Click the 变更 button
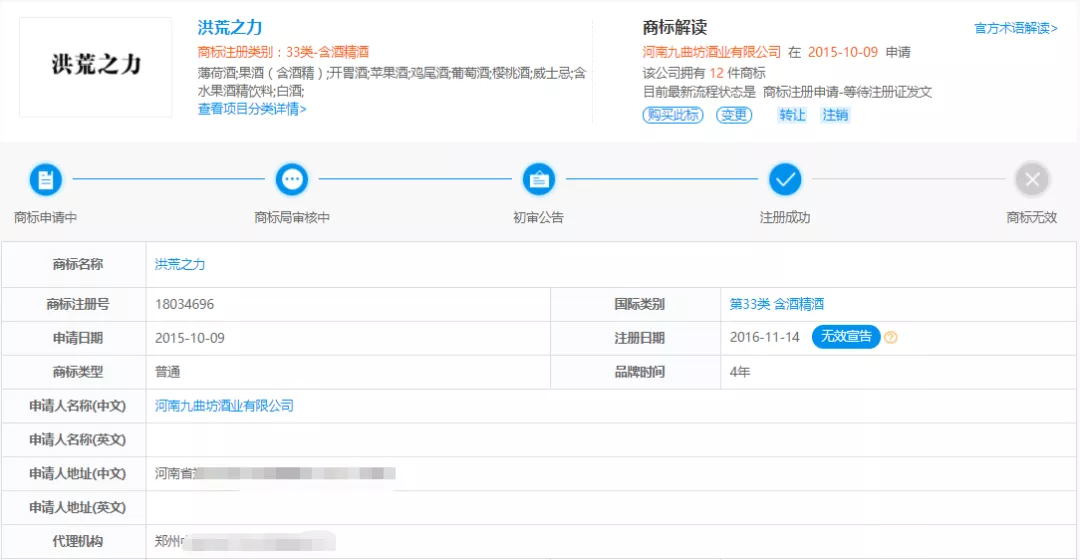The image size is (1080, 560). coord(734,115)
